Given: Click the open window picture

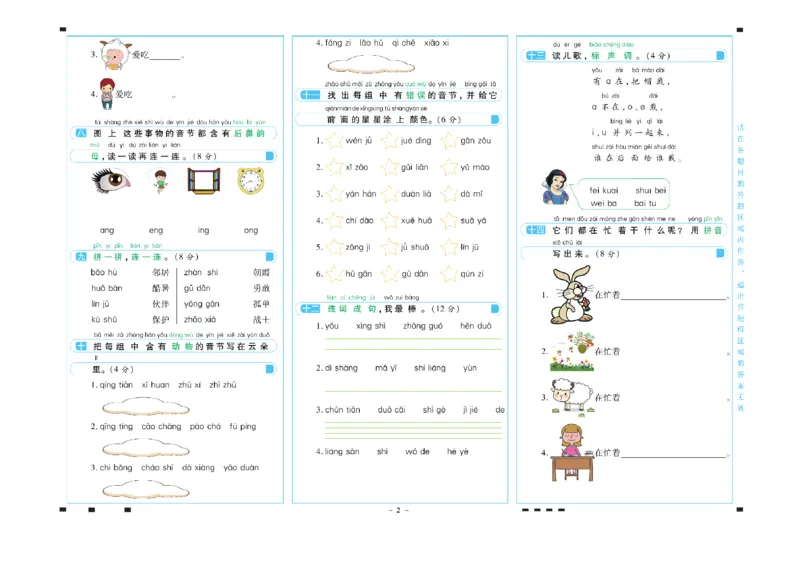Looking at the screenshot, I should pyautogui.click(x=204, y=181).
